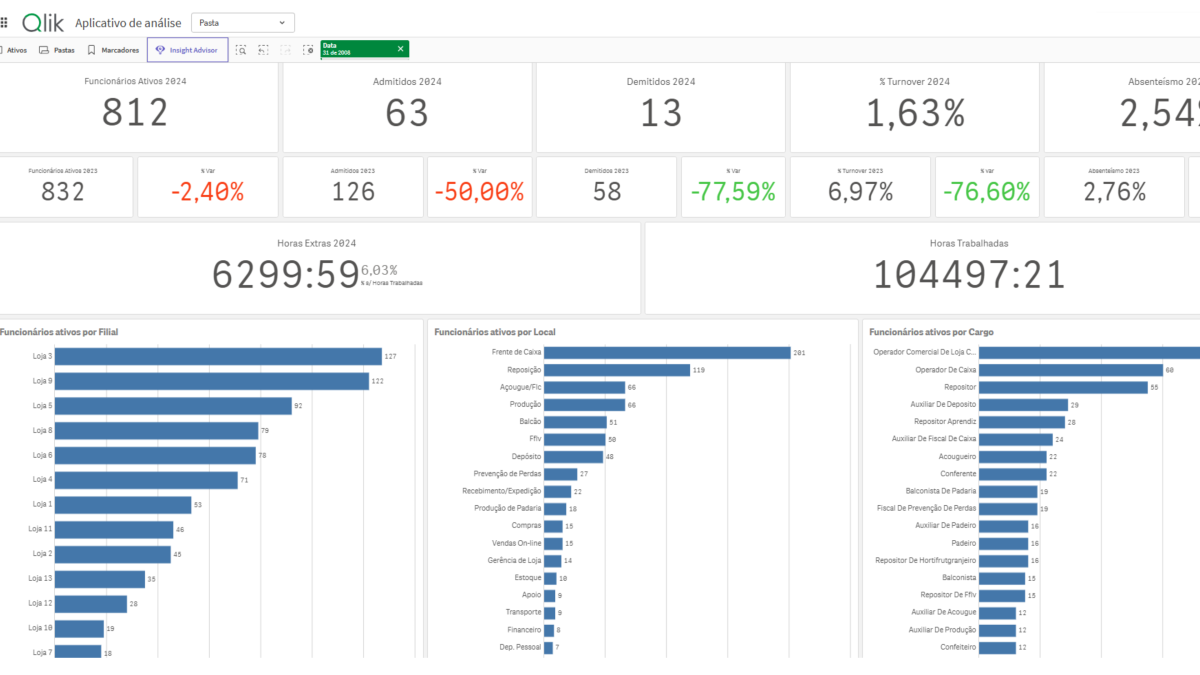The height and width of the screenshot is (675, 1200).
Task: Click the Horas Extras 2024 KPI
Action: [318, 268]
